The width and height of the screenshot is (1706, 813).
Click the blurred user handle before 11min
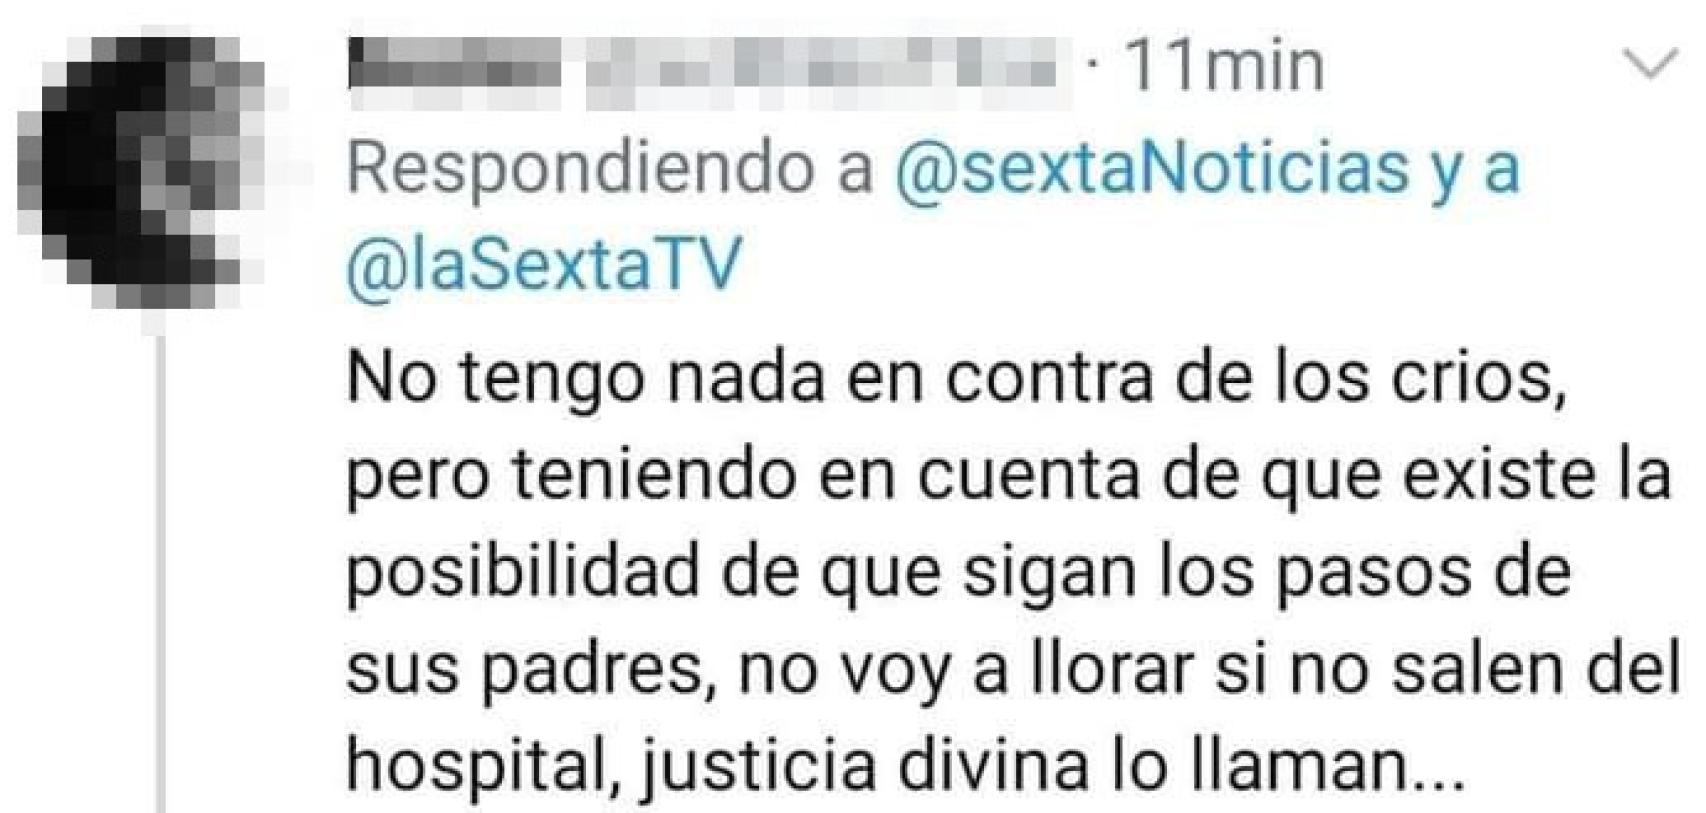click(822, 65)
